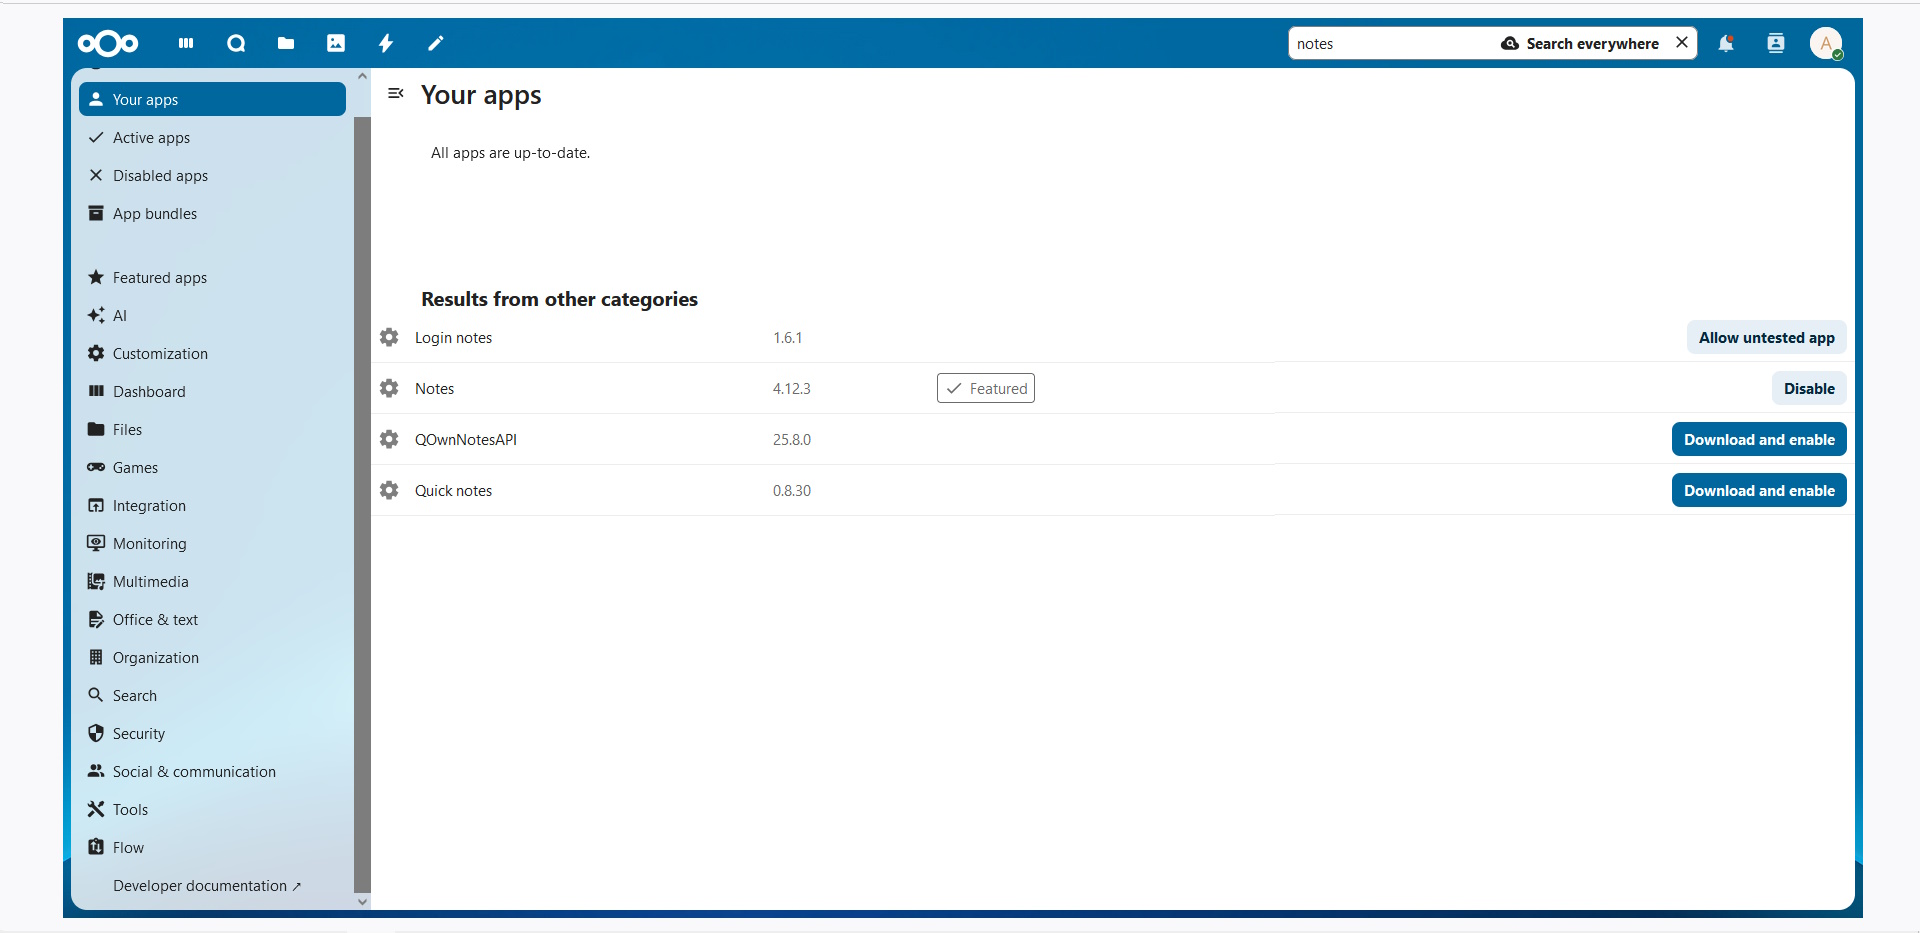Toggle the app navigation sidebar icon
The width and height of the screenshot is (1920, 933).
point(396,93)
